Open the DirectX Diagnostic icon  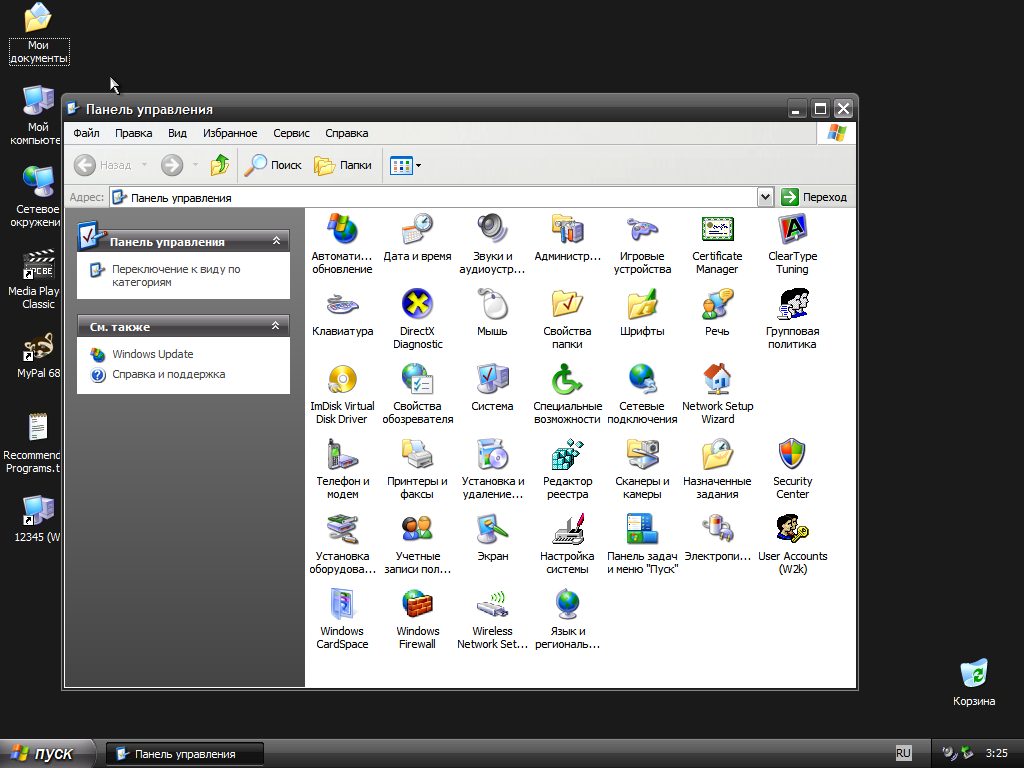pos(417,306)
